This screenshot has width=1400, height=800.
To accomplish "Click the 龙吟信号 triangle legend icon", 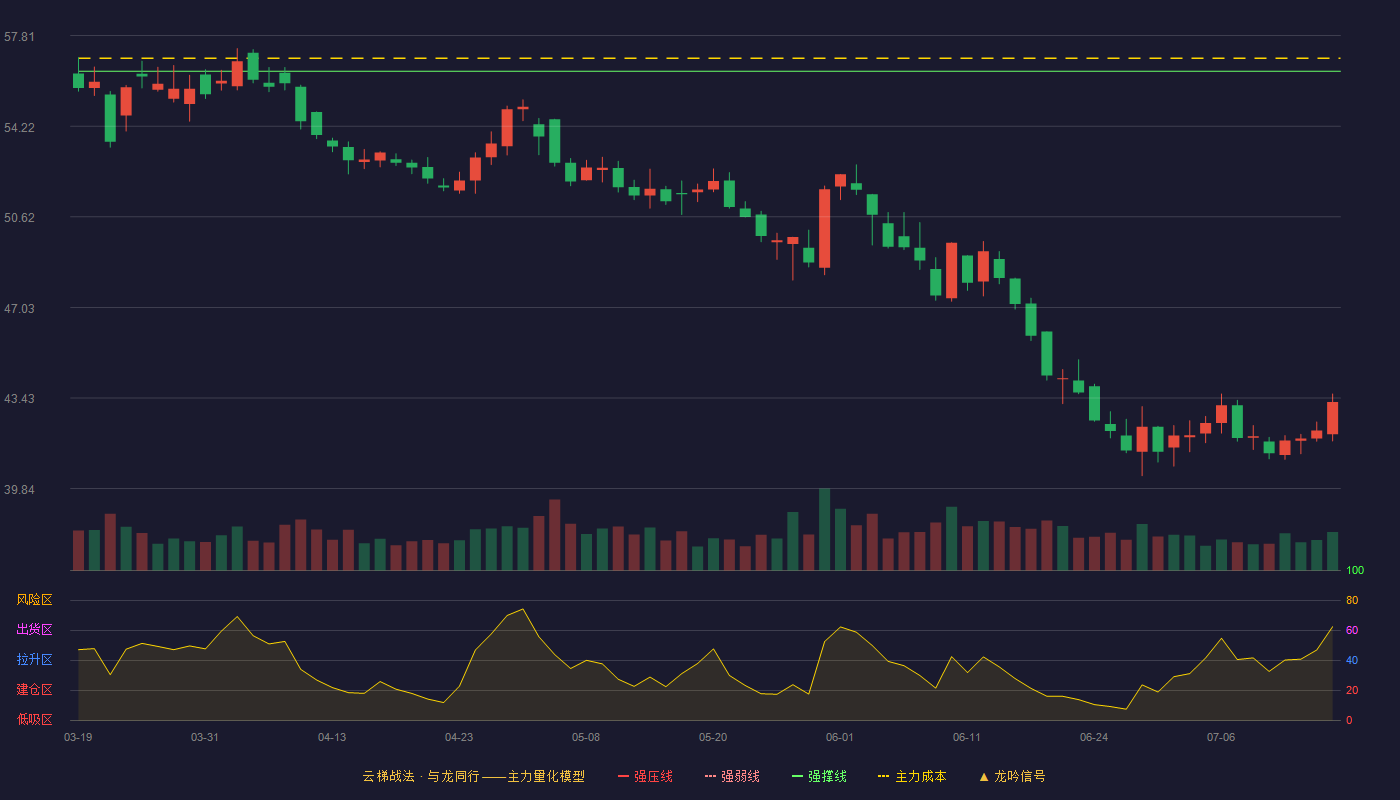I will (x=984, y=776).
